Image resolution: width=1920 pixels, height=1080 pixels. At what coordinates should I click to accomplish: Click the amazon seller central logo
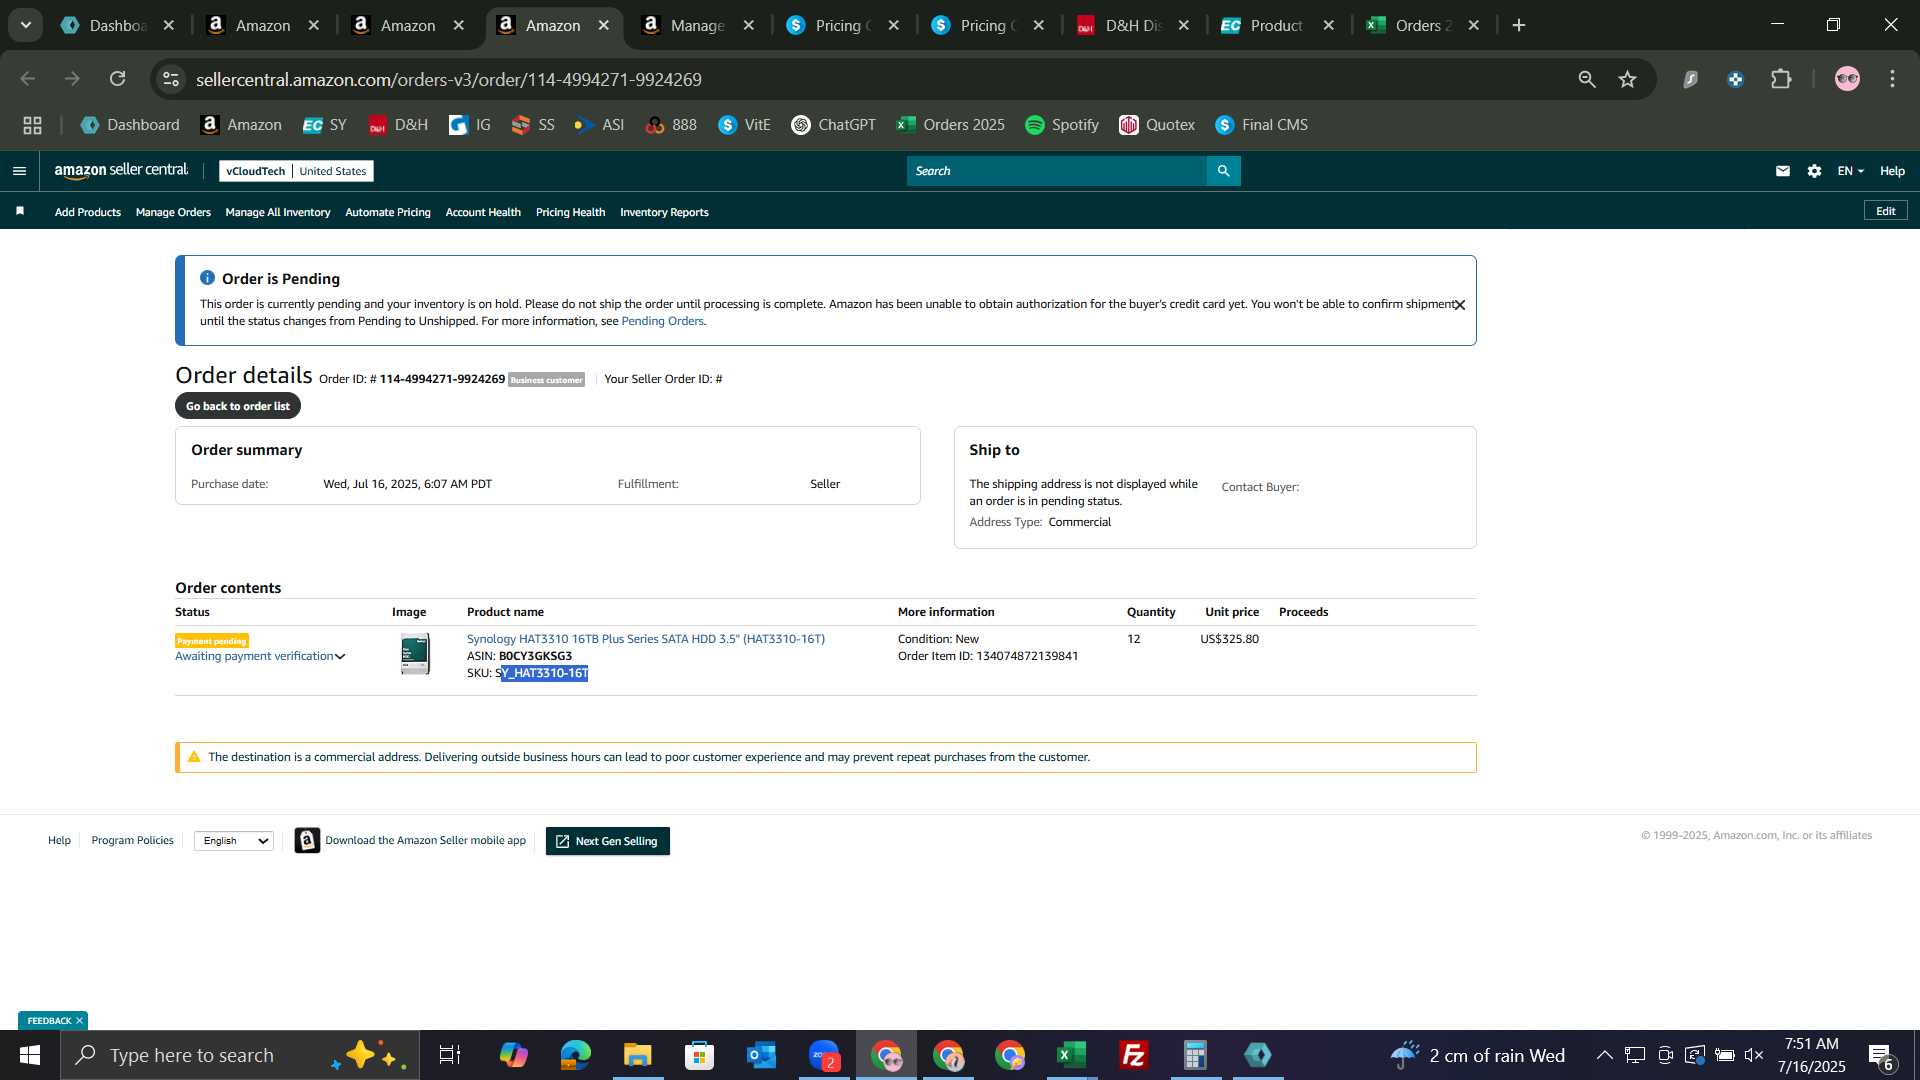121,171
